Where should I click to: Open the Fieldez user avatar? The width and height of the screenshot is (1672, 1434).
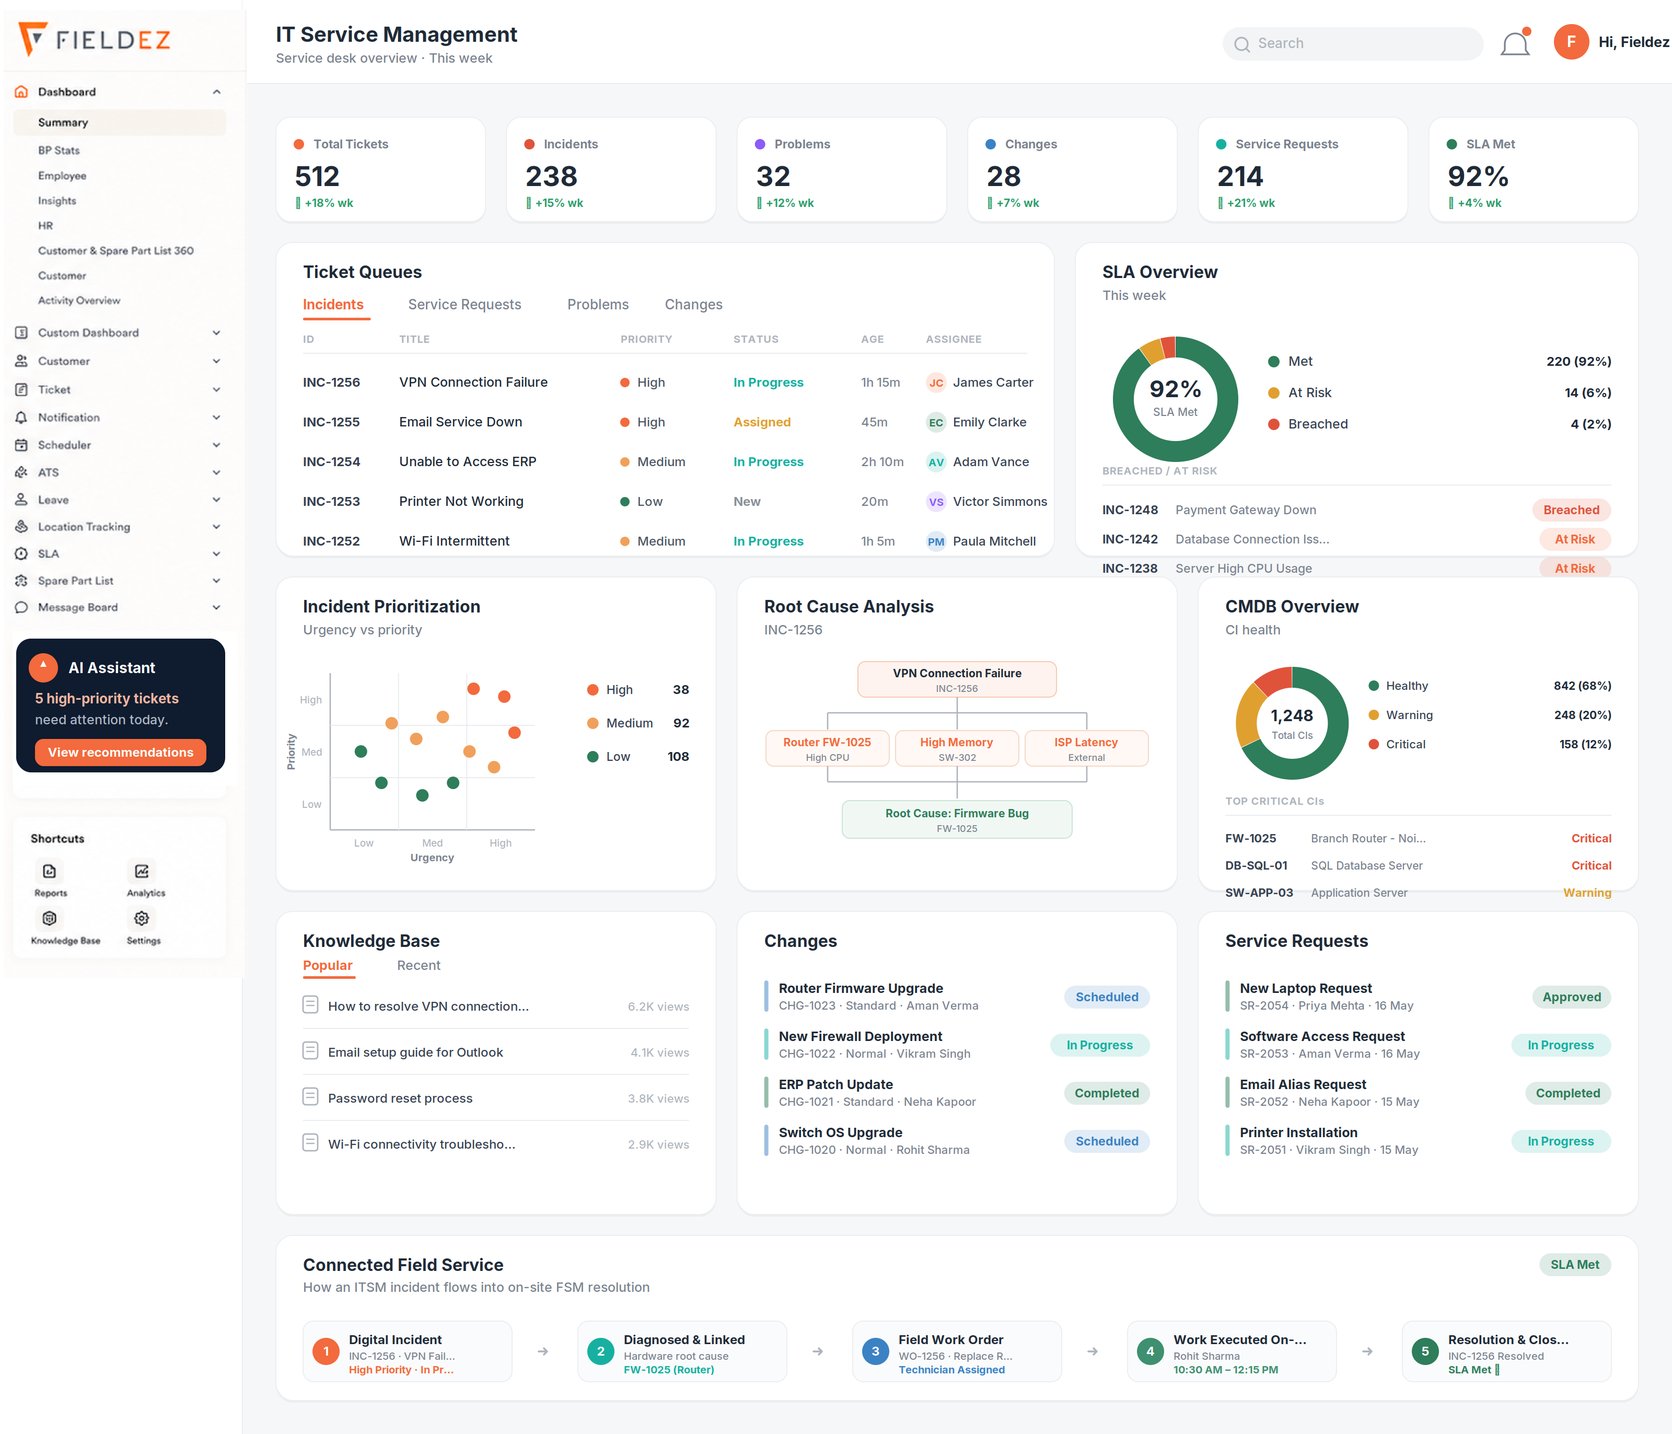tap(1571, 42)
